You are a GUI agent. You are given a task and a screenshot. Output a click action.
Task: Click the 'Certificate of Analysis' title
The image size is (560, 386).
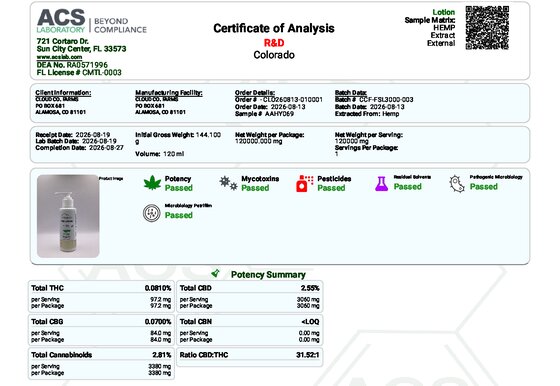coord(274,28)
